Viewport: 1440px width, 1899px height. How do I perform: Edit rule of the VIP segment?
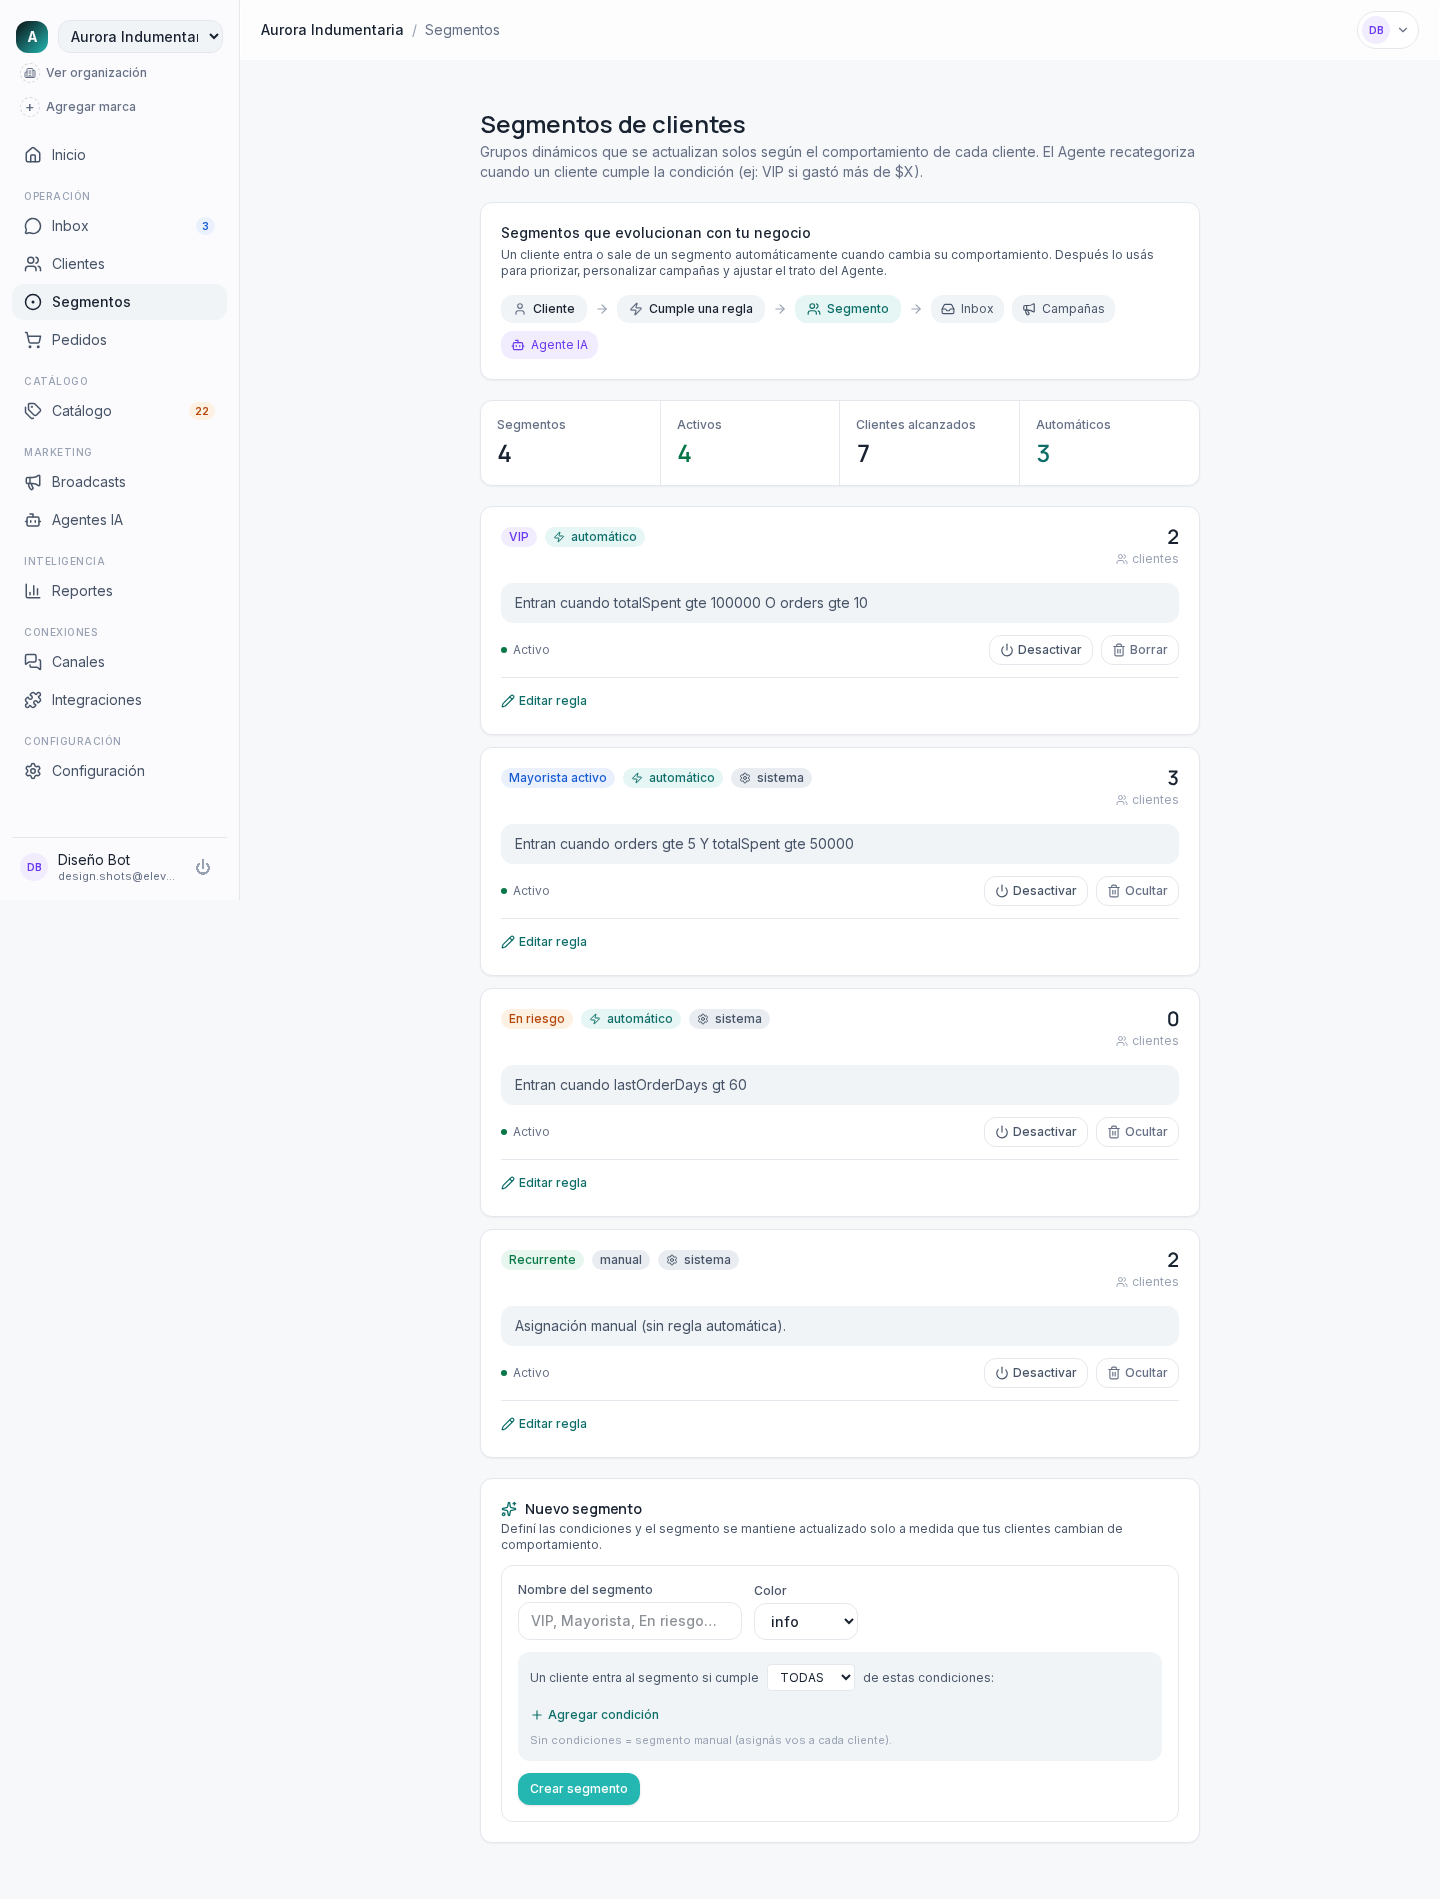point(544,701)
